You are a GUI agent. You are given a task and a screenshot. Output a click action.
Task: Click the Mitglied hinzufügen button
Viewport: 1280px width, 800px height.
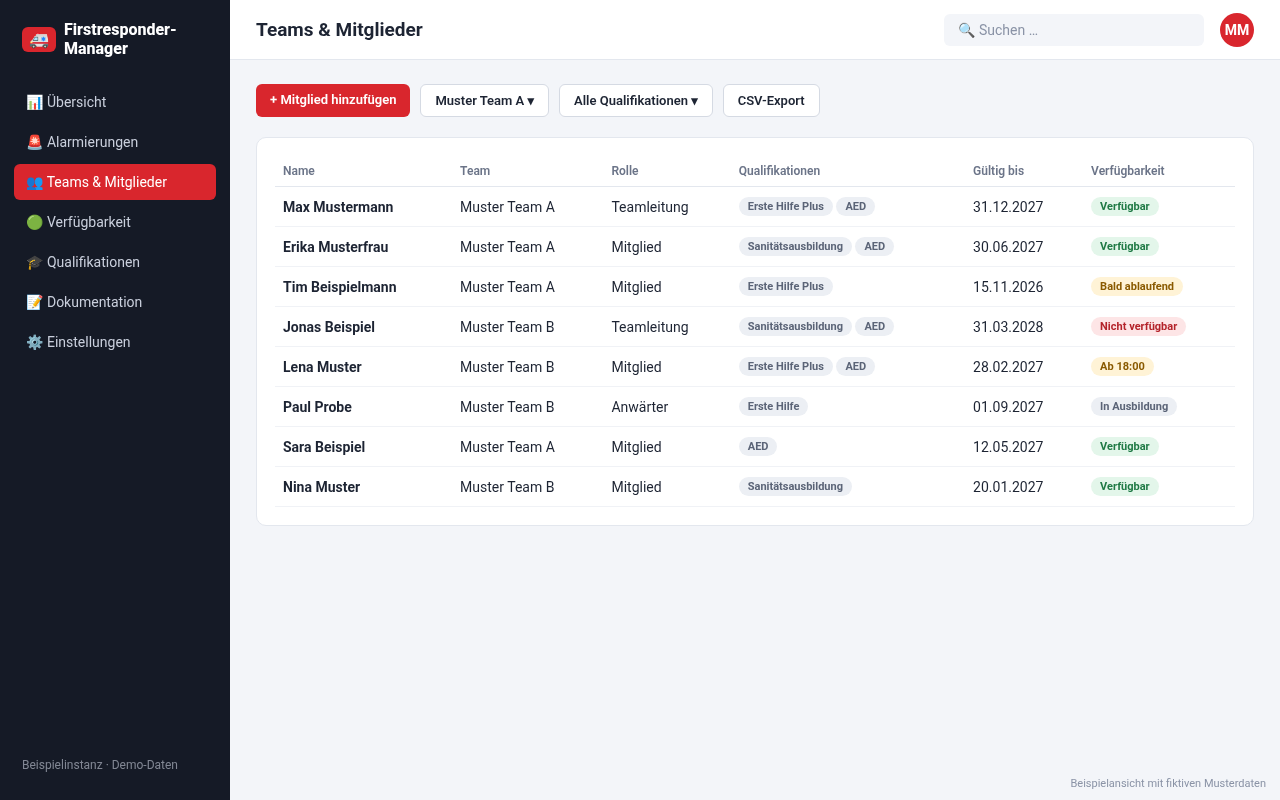pyautogui.click(x=333, y=100)
